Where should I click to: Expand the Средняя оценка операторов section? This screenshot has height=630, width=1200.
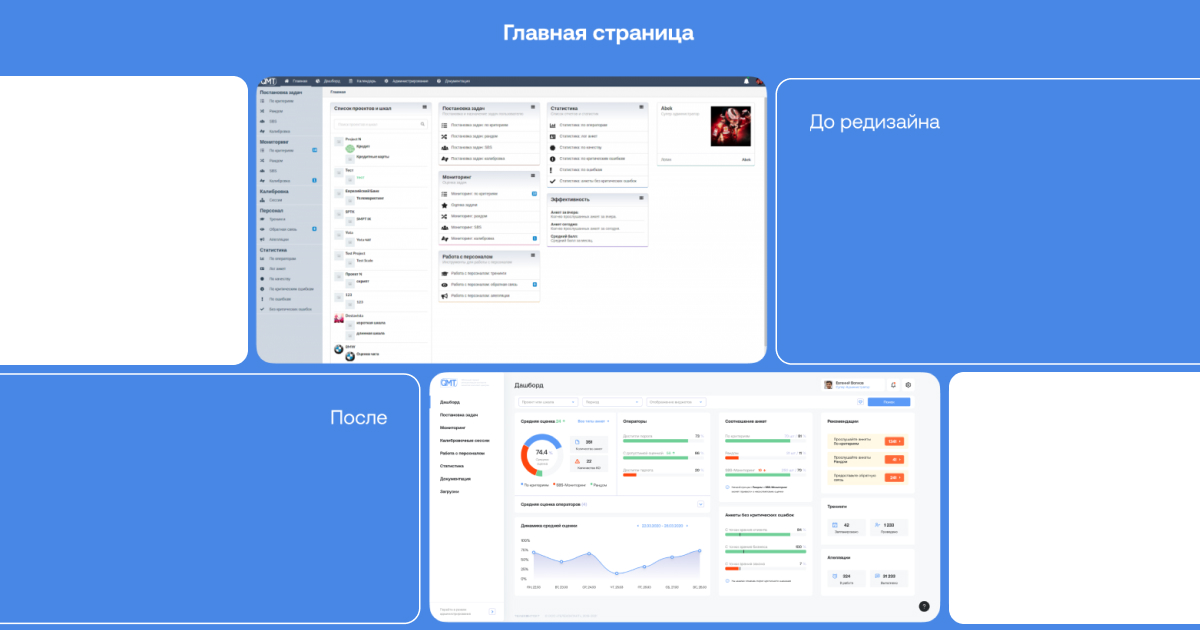[x=700, y=505]
